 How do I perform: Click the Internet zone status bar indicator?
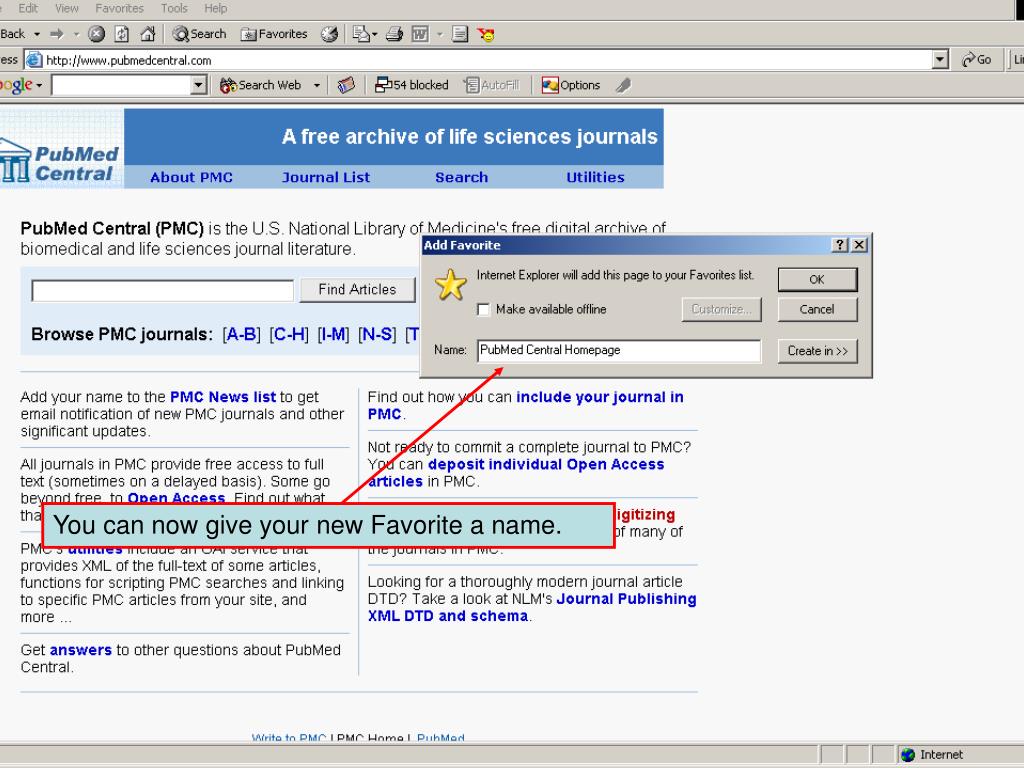[932, 755]
